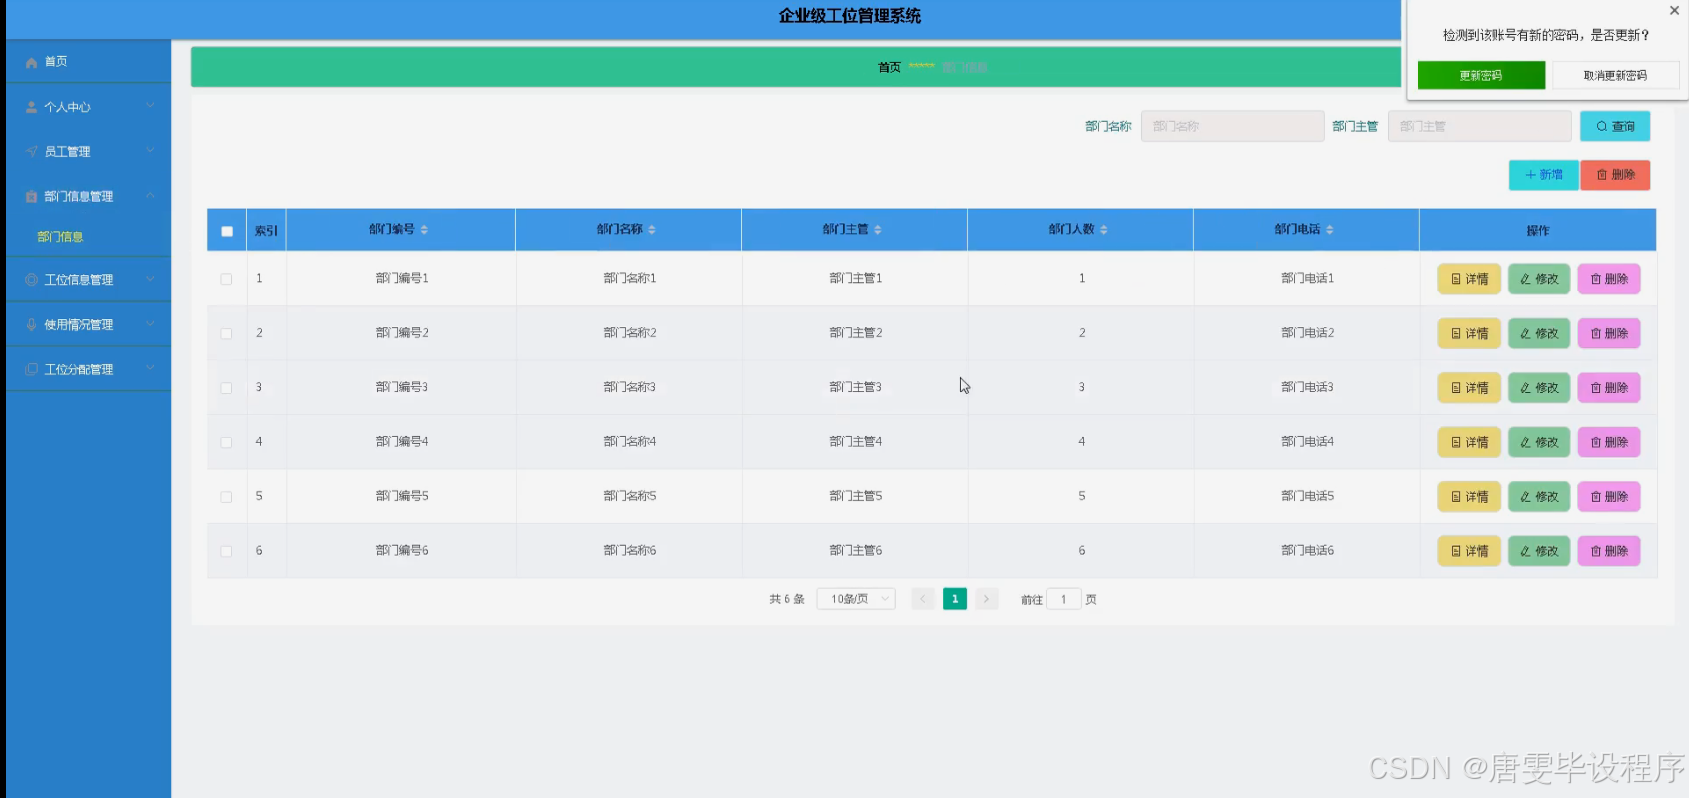This screenshot has height=798, width=1689.
Task: Click 更新密码 in the popup
Action: click(1481, 76)
